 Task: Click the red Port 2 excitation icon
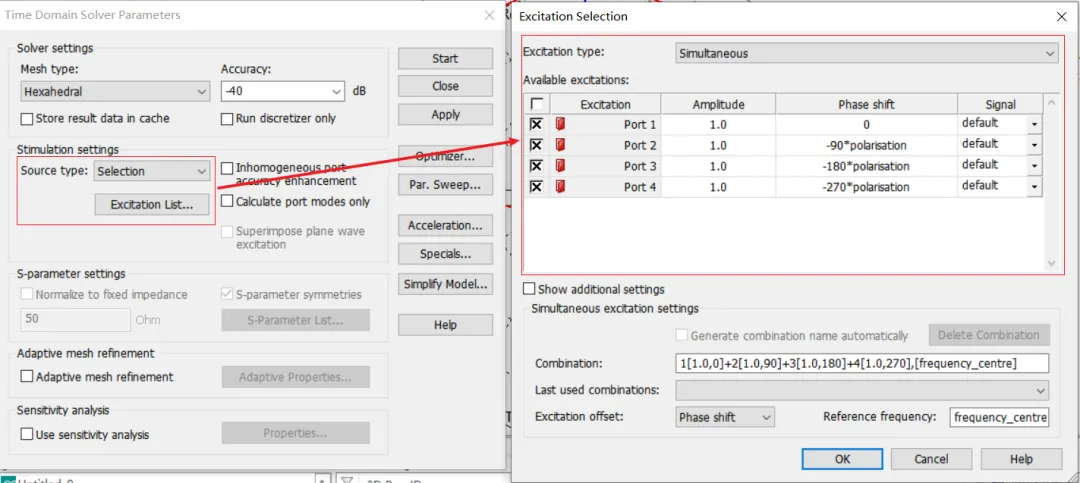coord(560,145)
